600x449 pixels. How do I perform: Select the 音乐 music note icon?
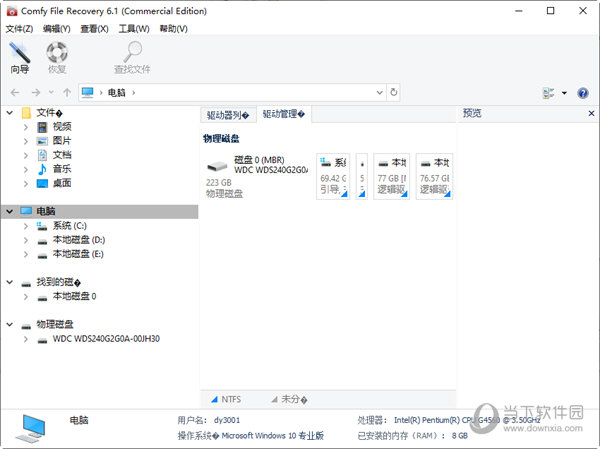[42, 169]
